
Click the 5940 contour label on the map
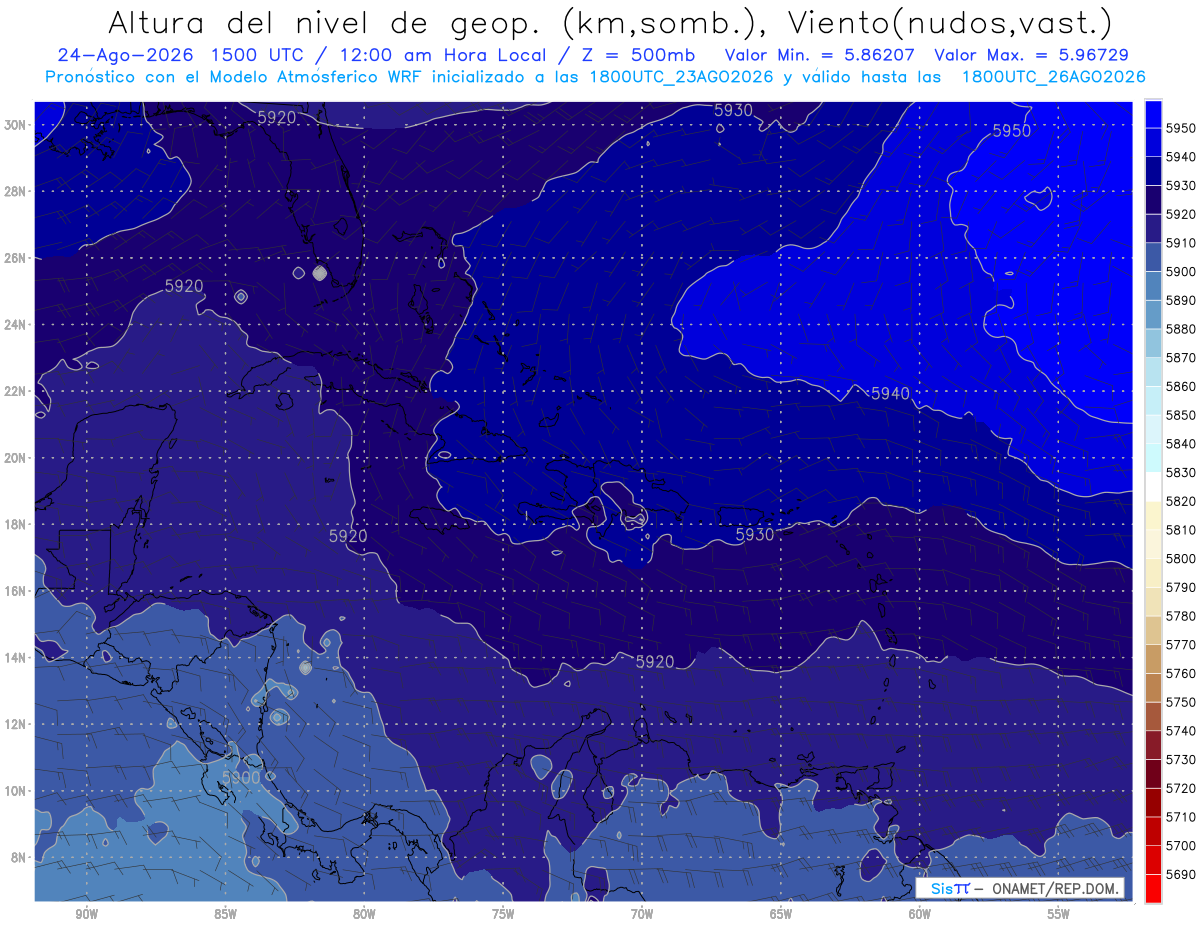[x=890, y=393]
